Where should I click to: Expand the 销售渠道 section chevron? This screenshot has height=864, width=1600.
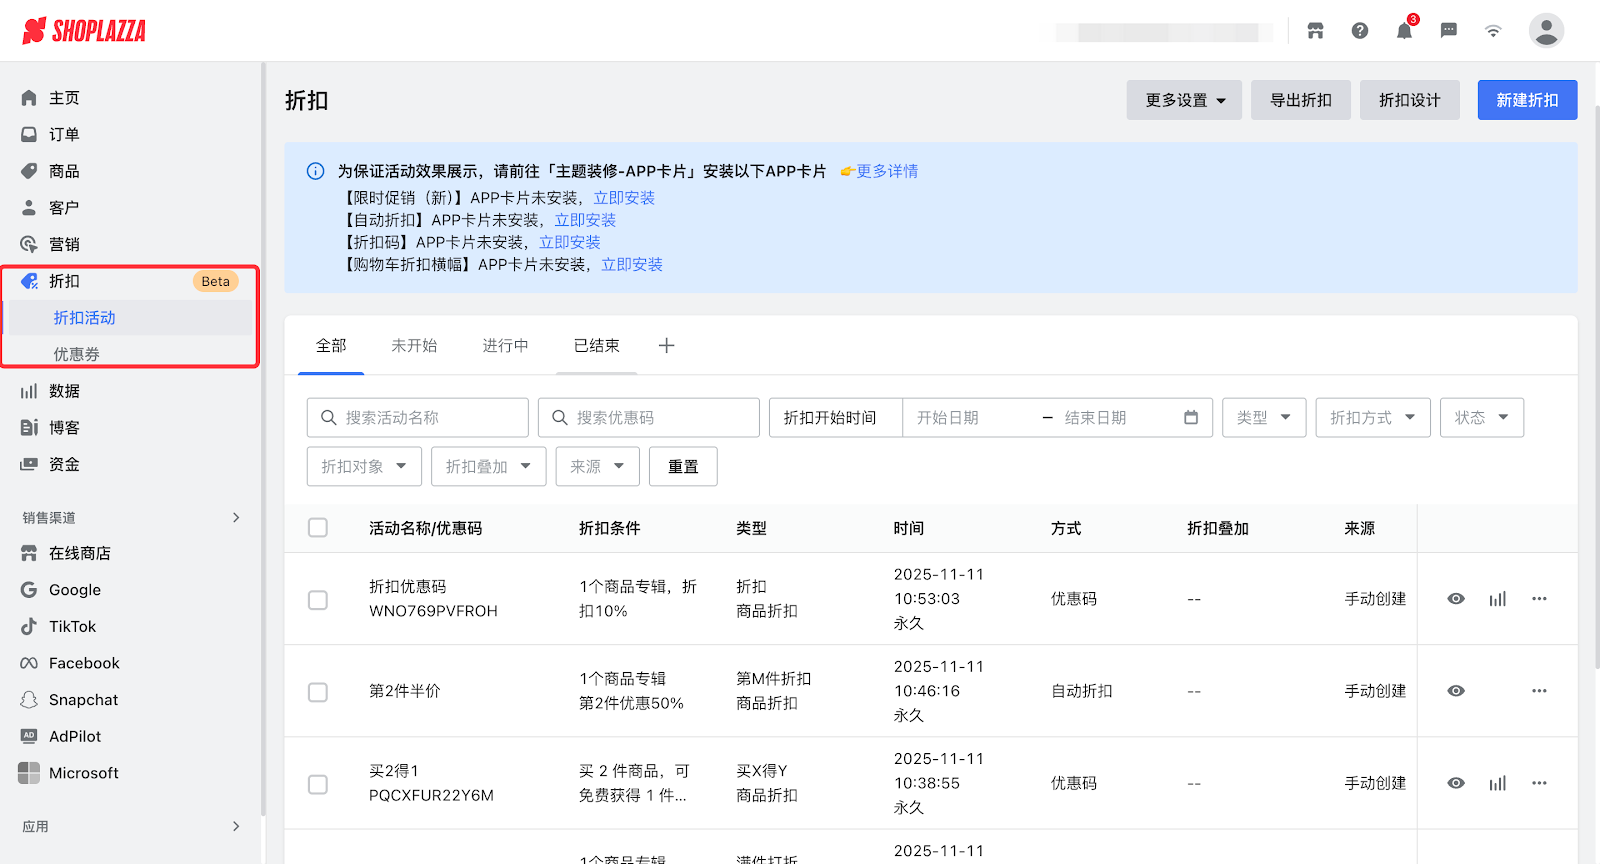(x=236, y=517)
